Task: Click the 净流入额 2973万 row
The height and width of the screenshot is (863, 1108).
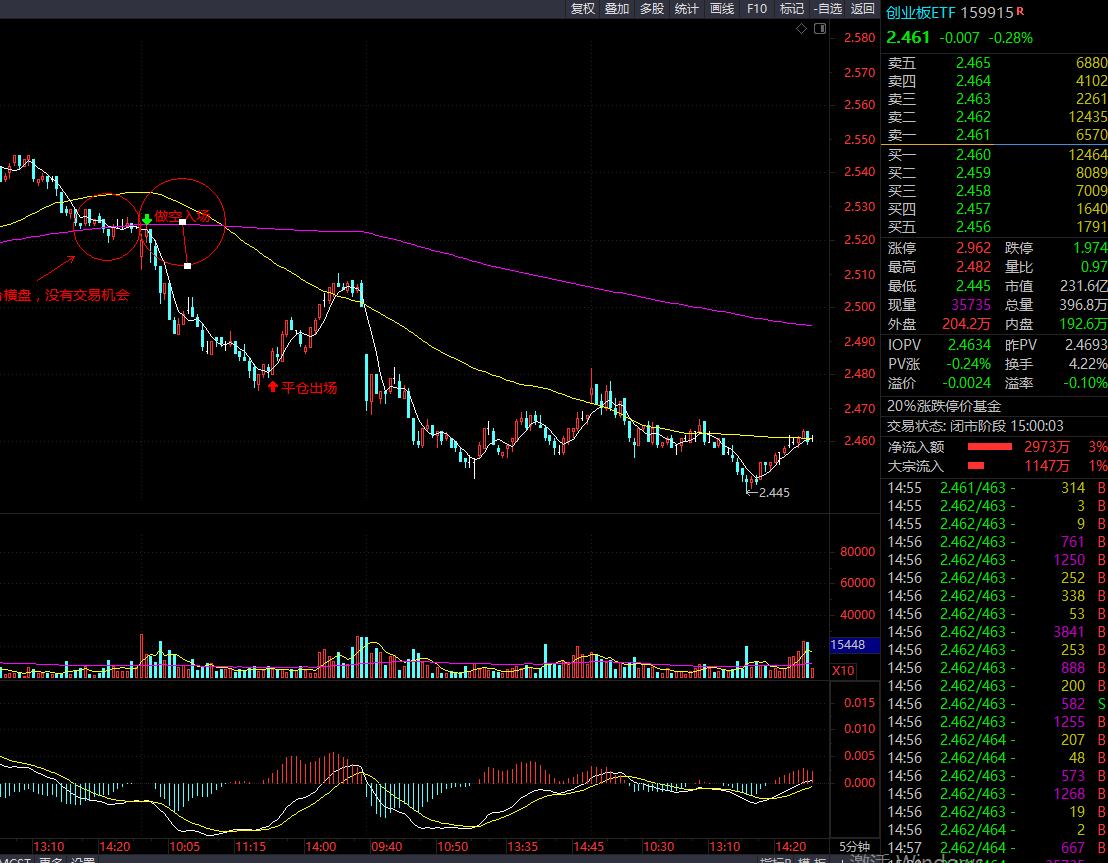Action: click(996, 447)
